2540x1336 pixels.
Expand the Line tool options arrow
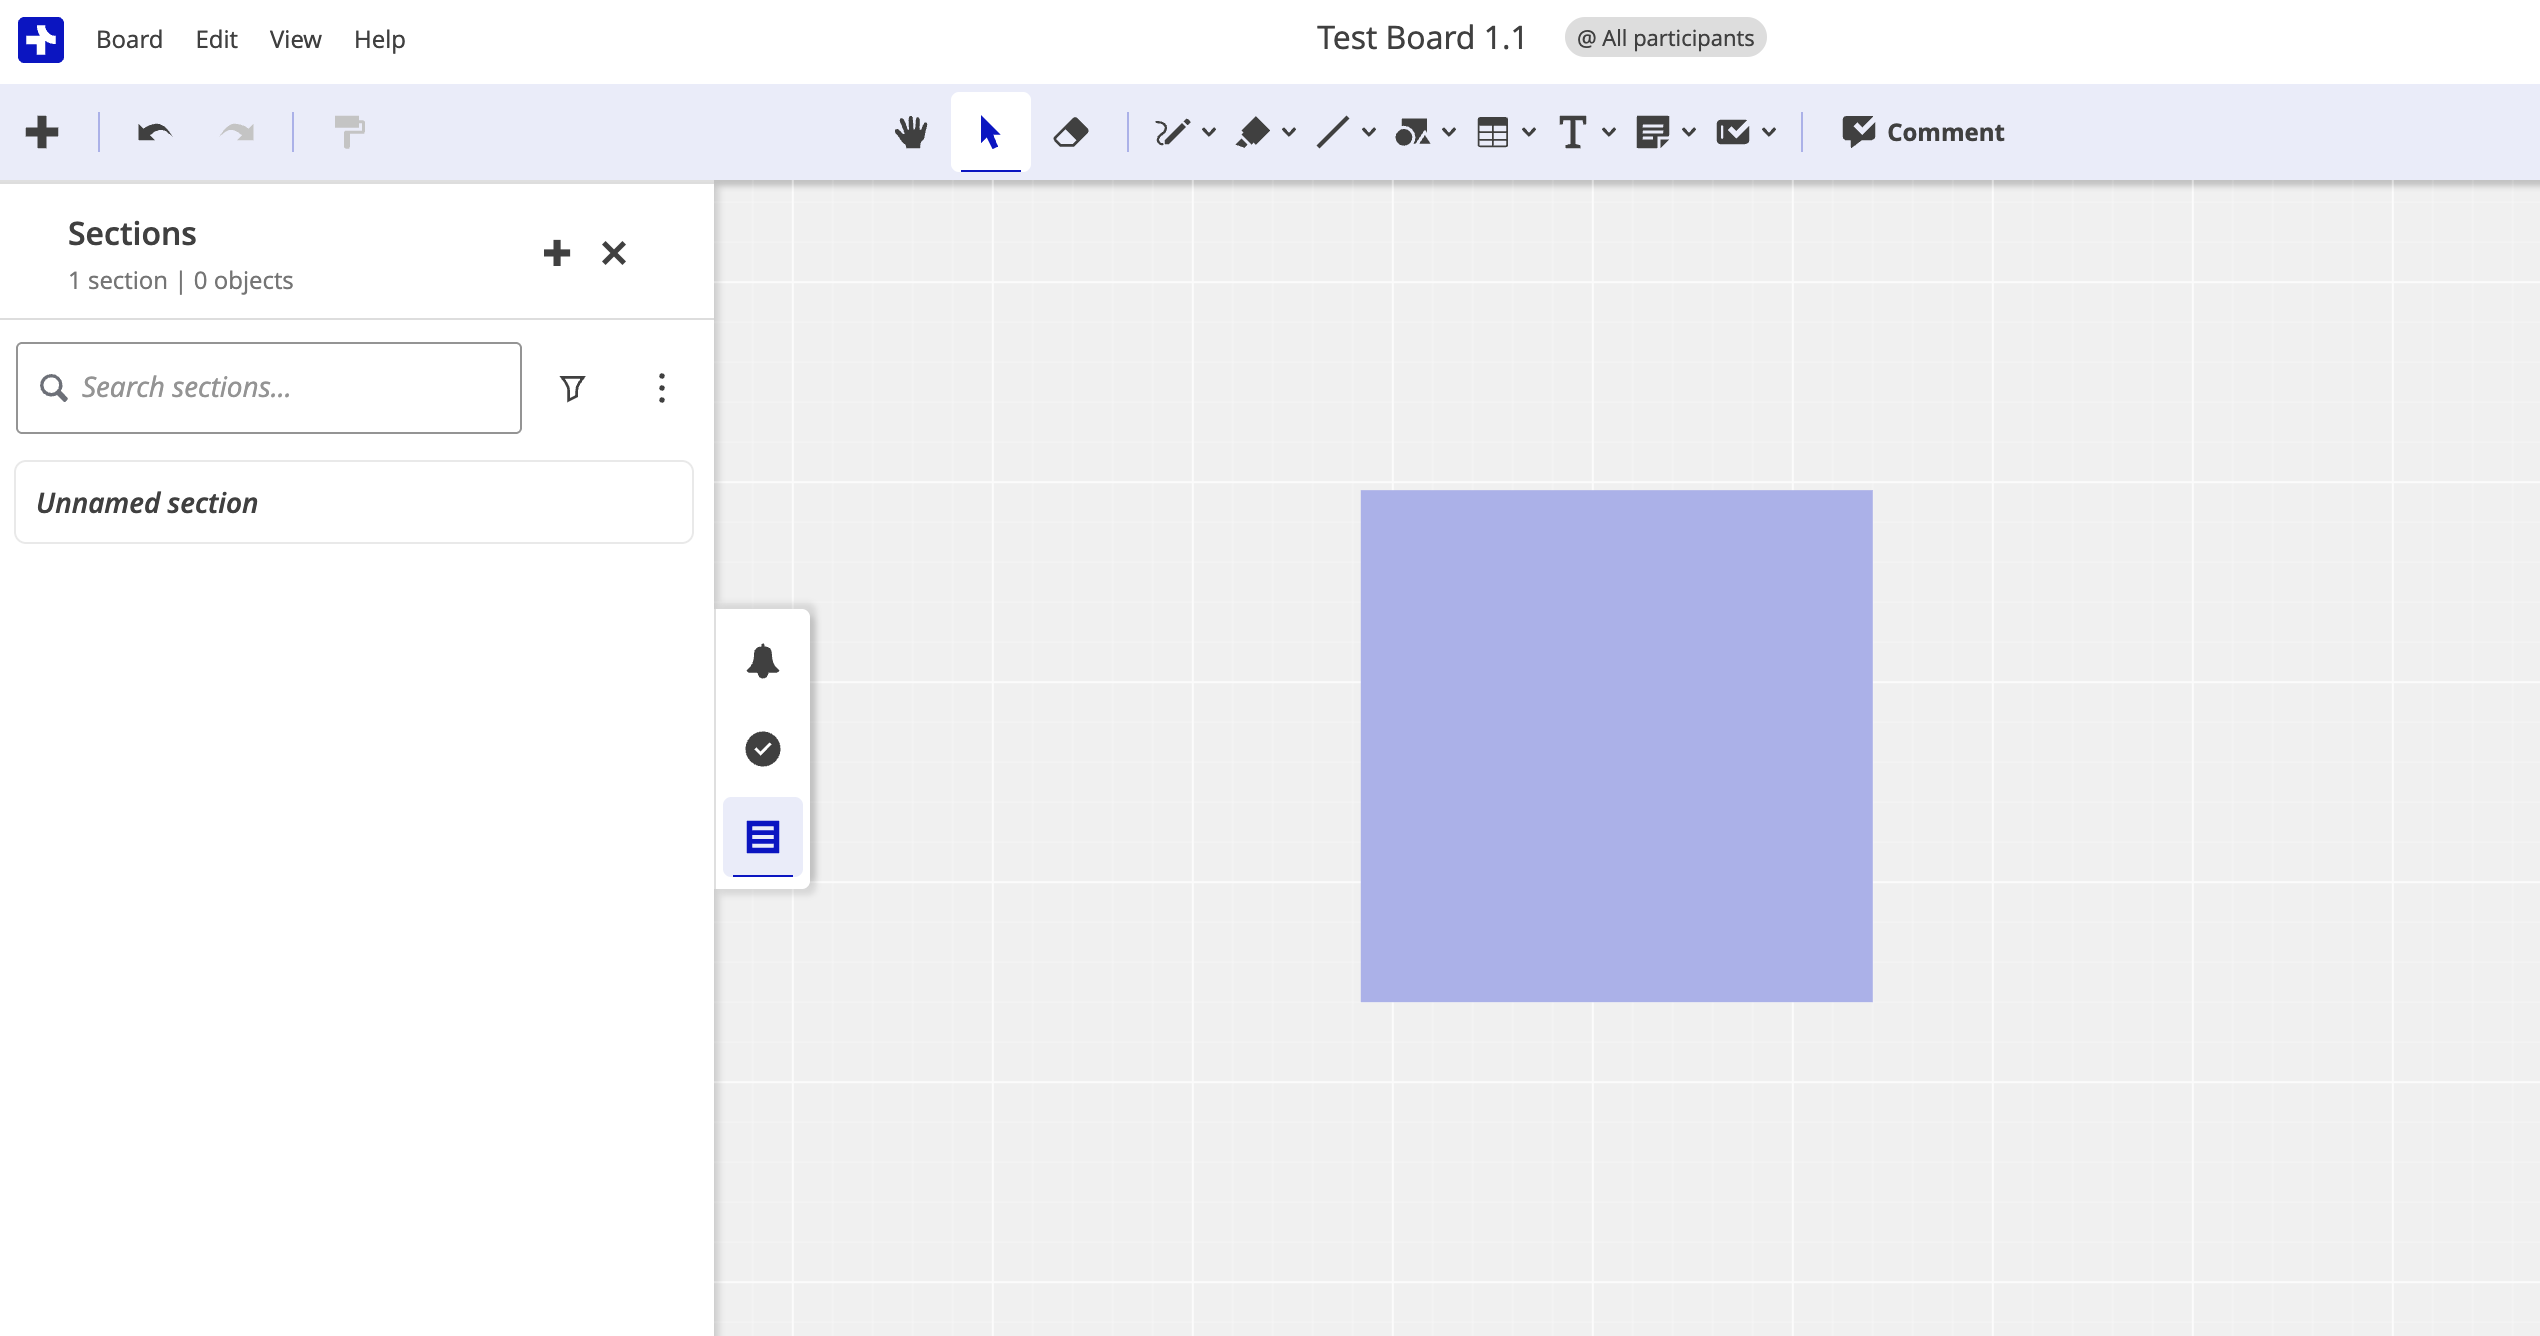(x=1369, y=132)
